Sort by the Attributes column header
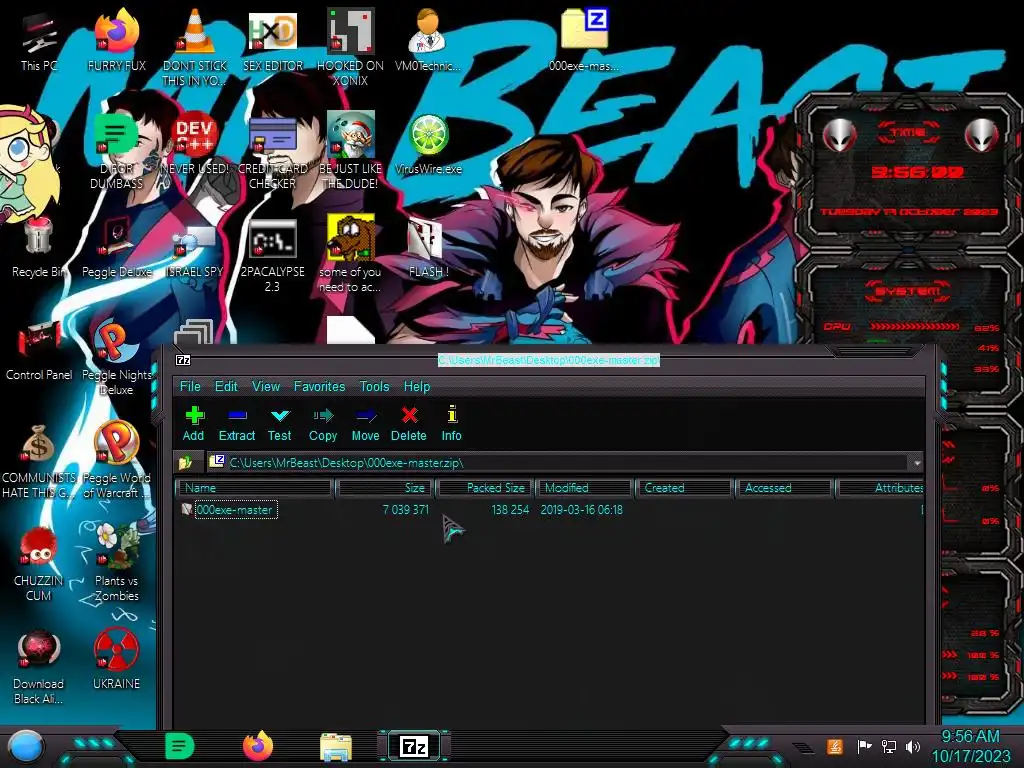Screen dimensions: 1024x768 (x=880, y=488)
